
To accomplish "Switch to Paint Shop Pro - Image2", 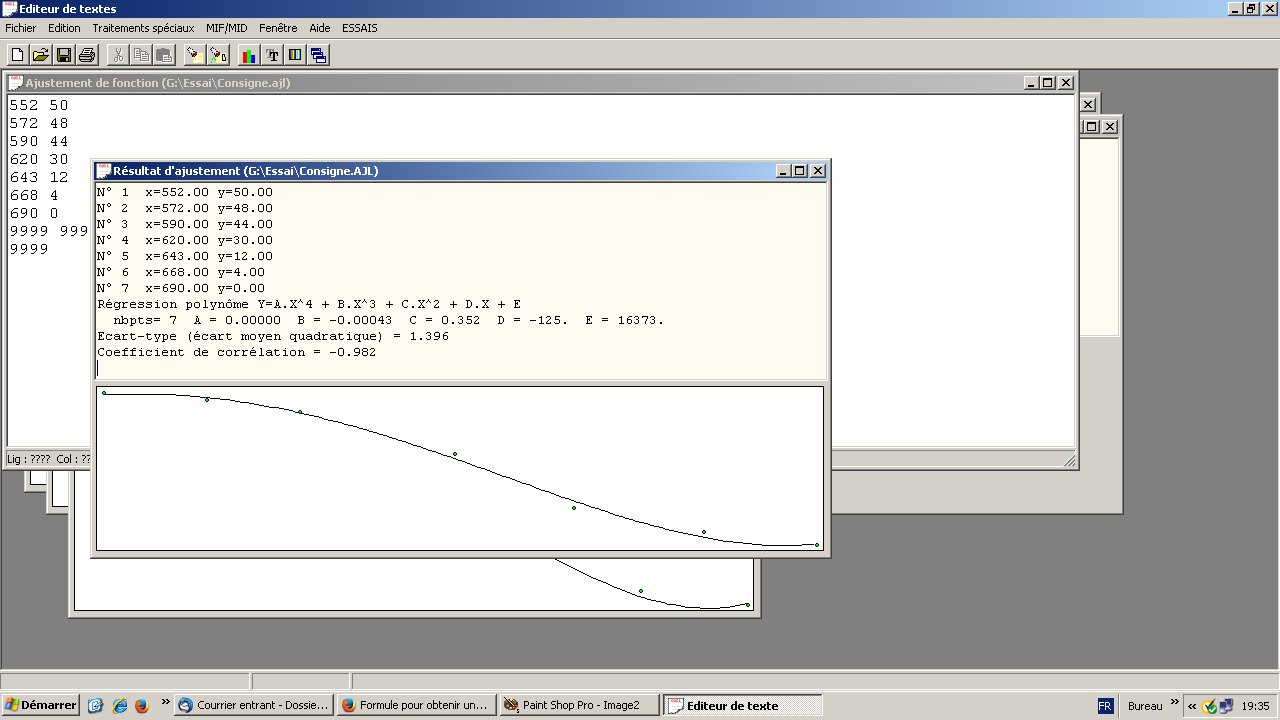I will [x=580, y=705].
